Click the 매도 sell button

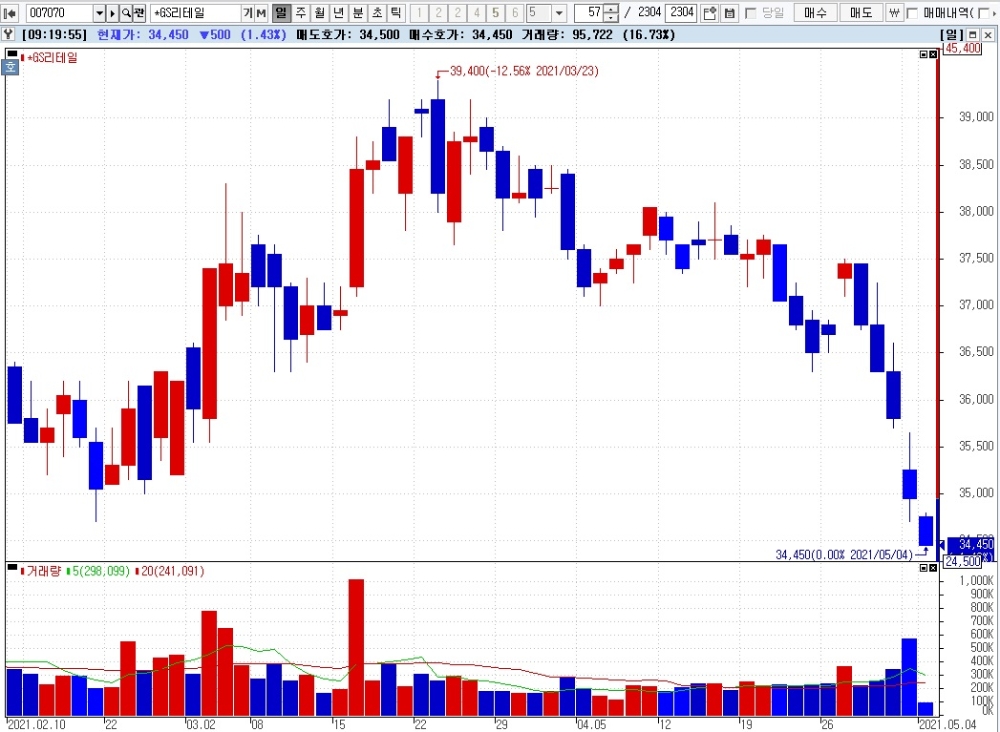(x=861, y=13)
